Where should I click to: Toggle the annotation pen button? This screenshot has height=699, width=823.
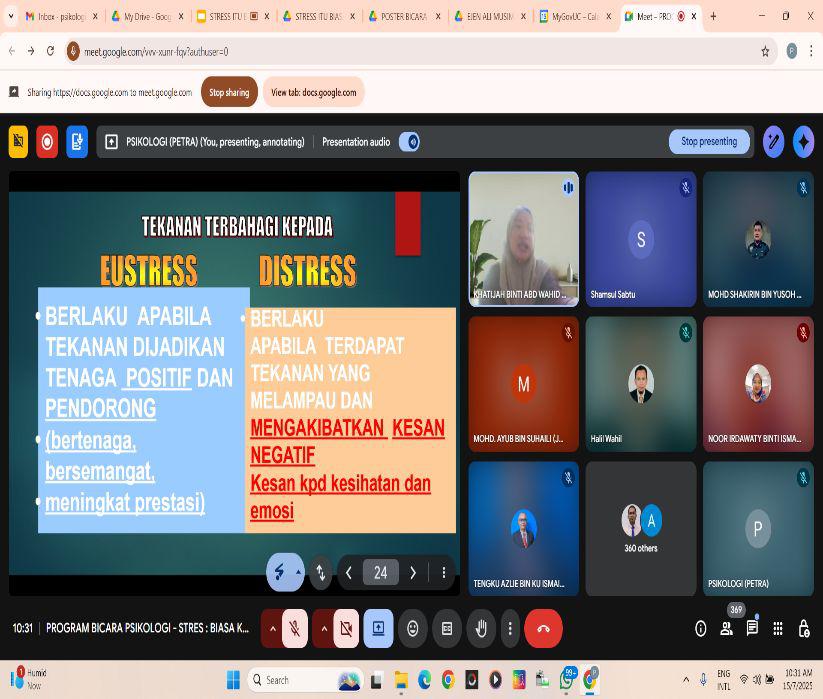tap(773, 142)
